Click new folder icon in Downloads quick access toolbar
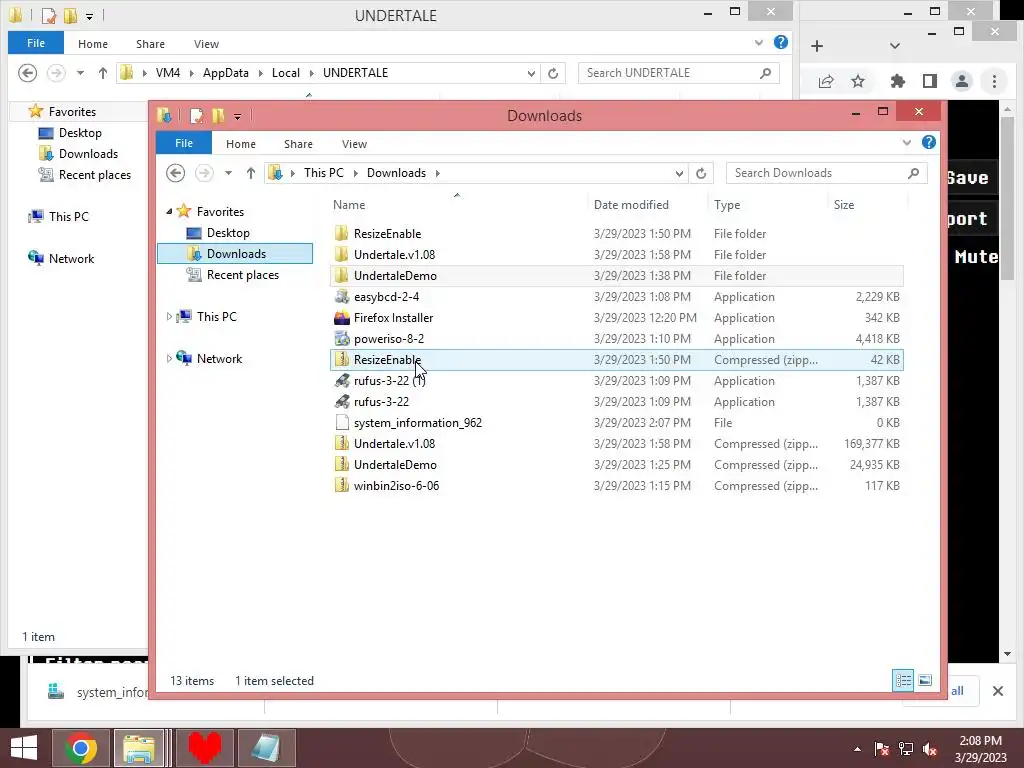 [x=218, y=116]
